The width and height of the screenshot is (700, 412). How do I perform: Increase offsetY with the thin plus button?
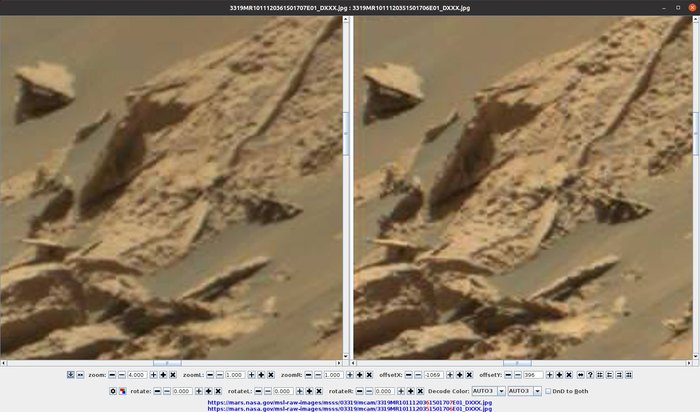click(550, 375)
